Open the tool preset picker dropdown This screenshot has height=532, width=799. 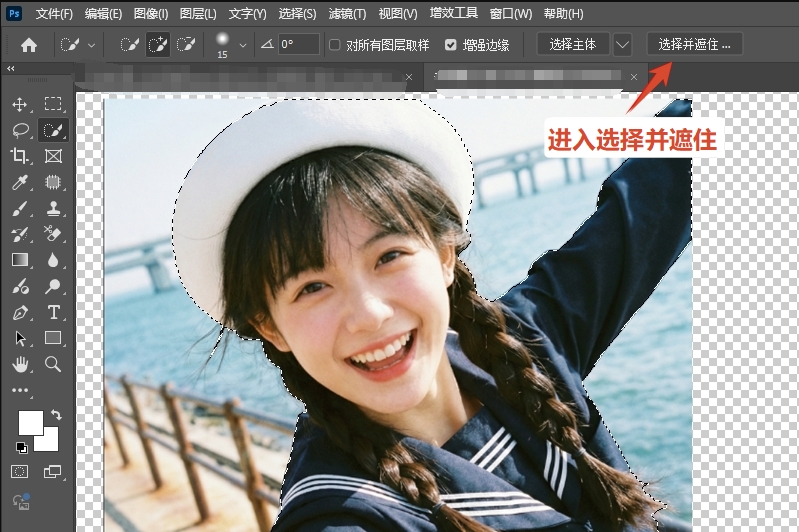click(x=91, y=45)
